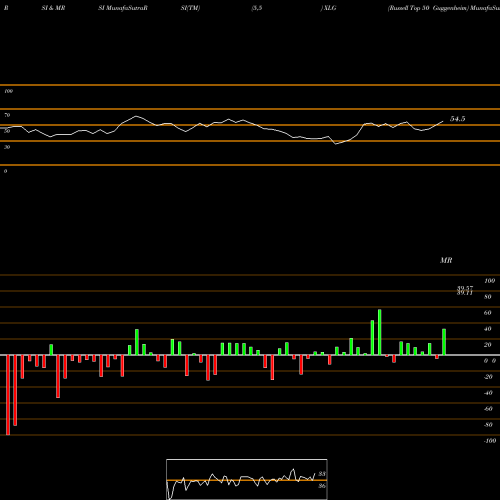Click the 30 level on RSI axis
The height and width of the screenshot is (500, 500).
pos(7,147)
